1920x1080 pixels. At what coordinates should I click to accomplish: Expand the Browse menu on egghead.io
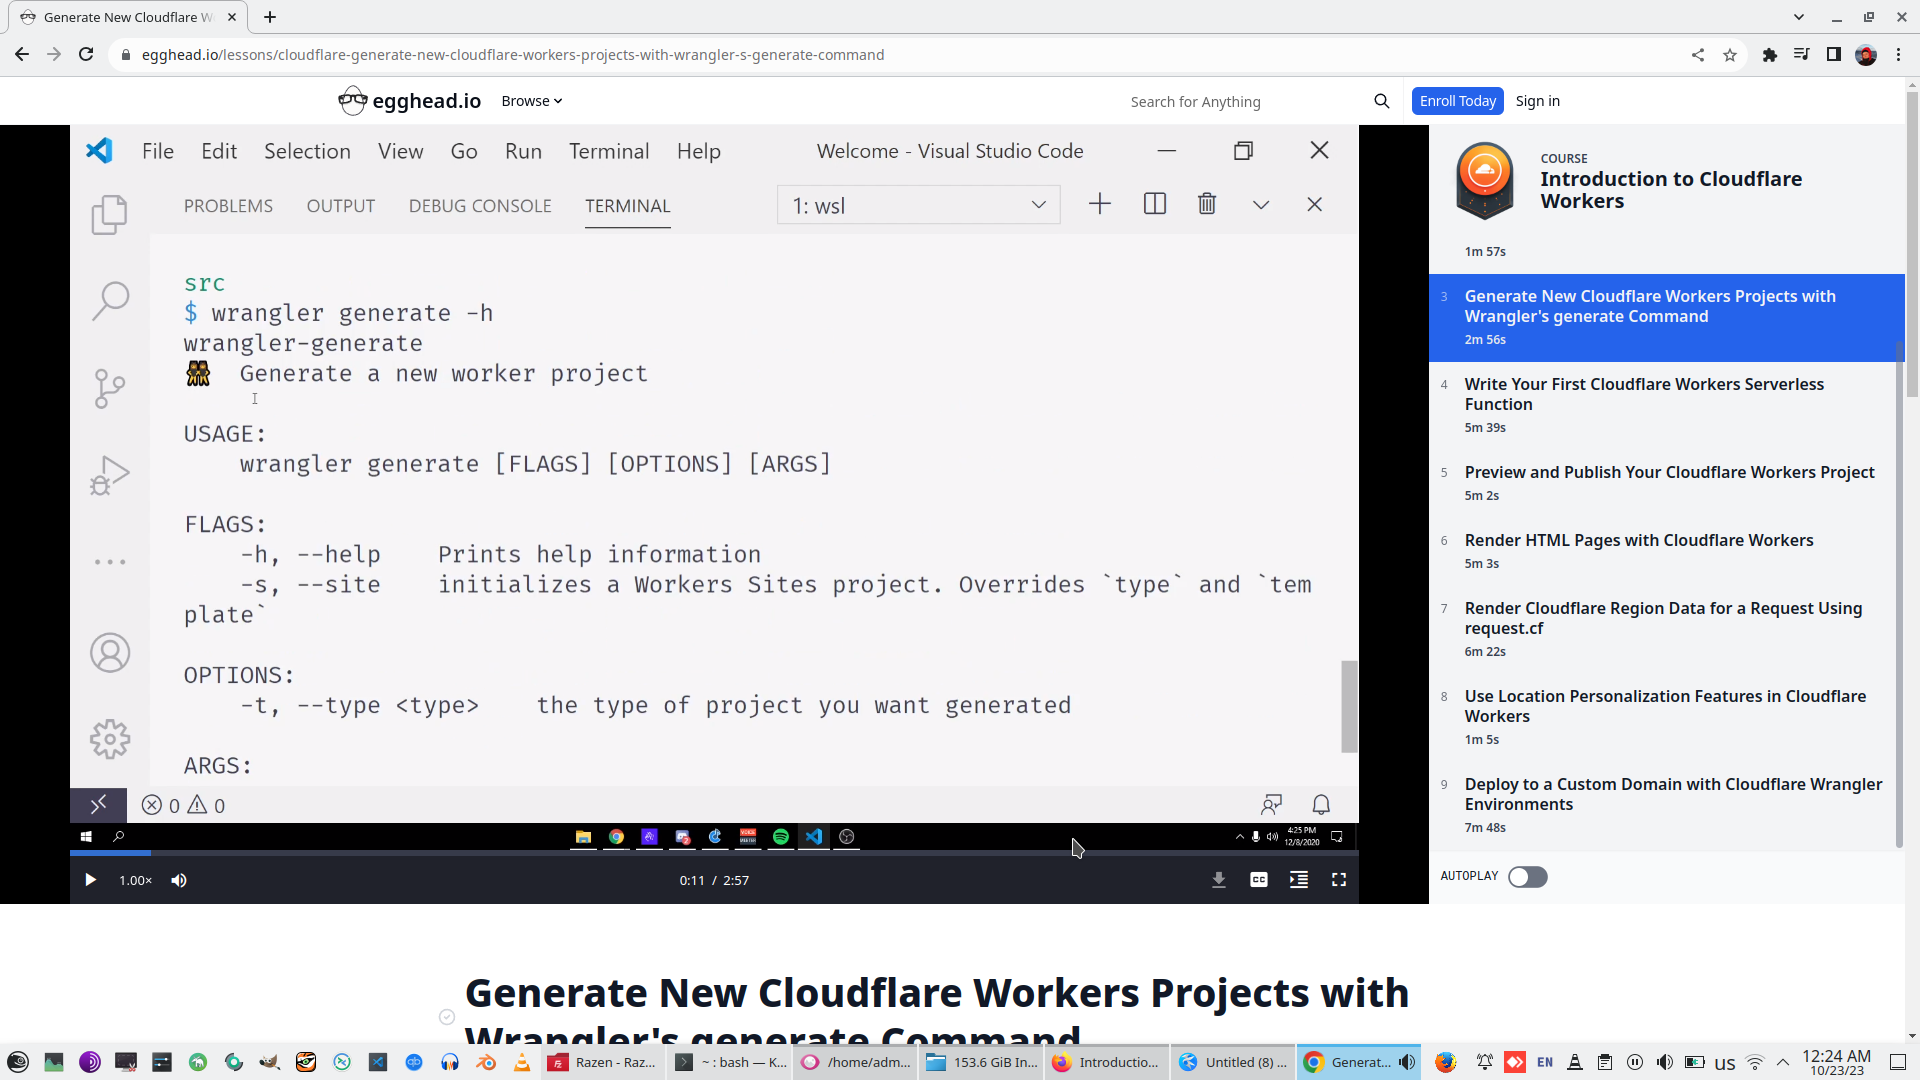[x=531, y=100]
